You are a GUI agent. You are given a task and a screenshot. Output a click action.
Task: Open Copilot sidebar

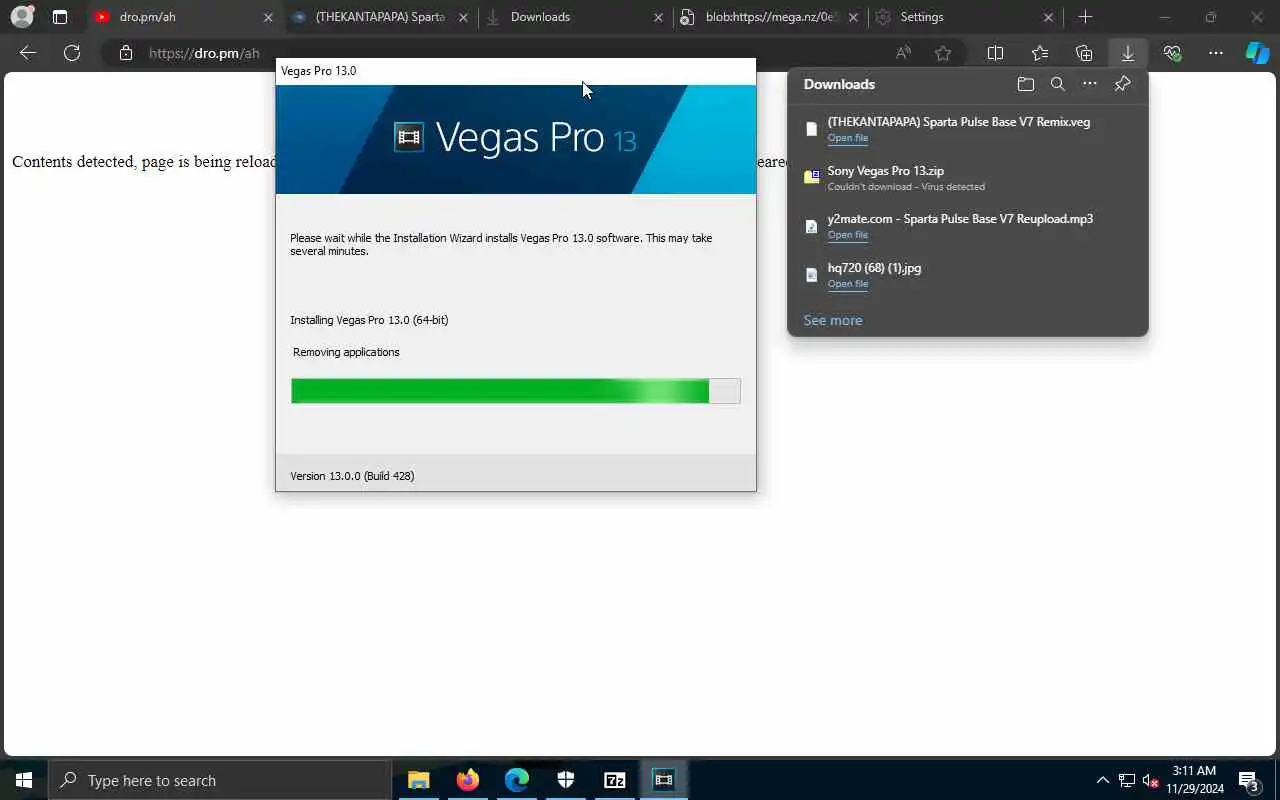(1257, 53)
